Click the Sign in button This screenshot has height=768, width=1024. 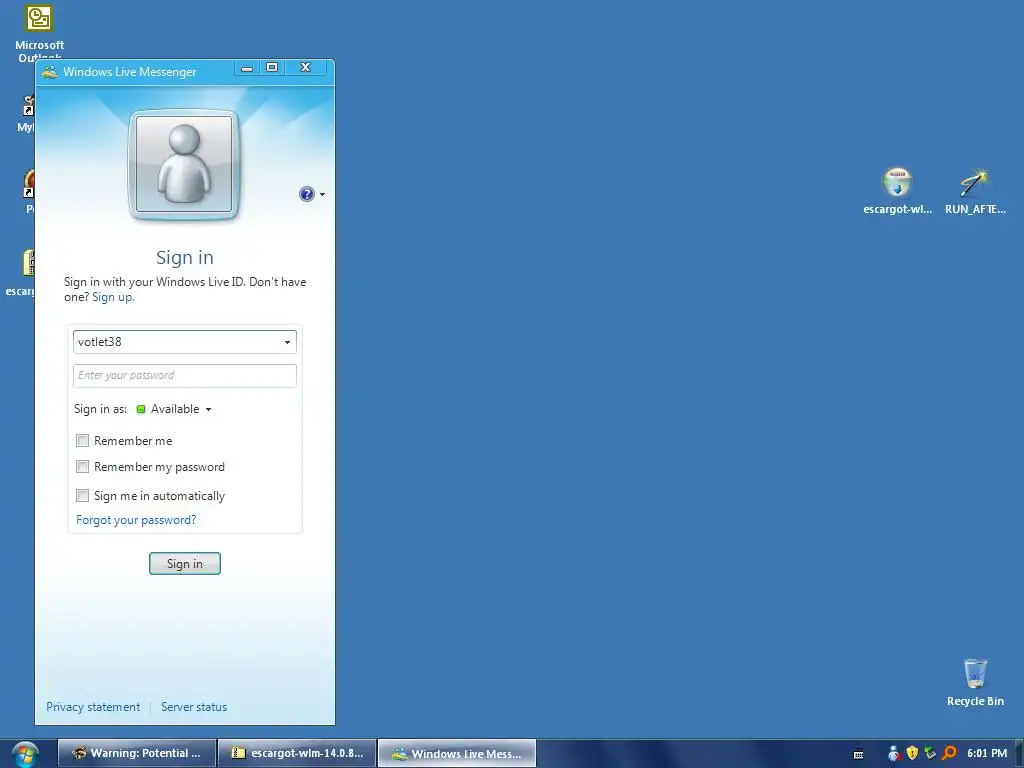pos(185,564)
